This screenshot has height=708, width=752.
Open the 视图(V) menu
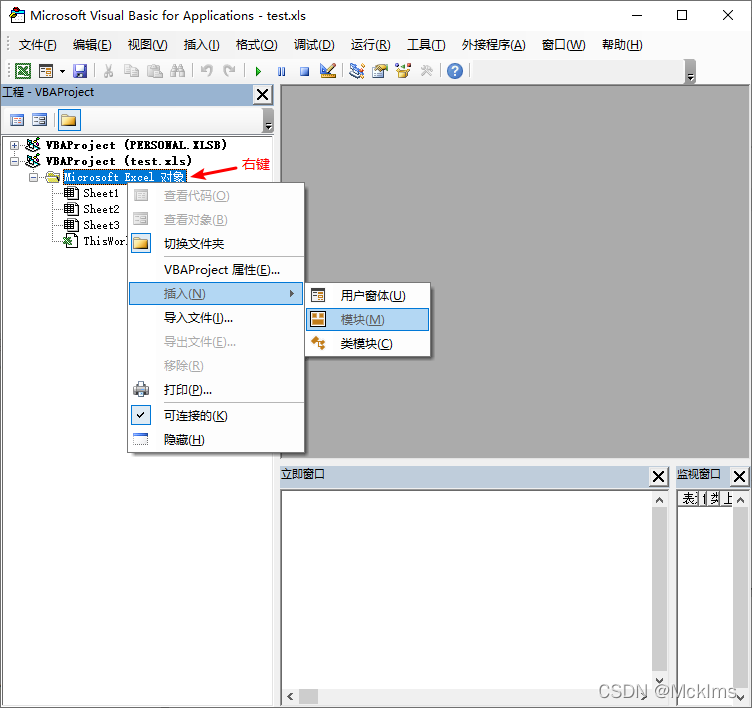148,45
